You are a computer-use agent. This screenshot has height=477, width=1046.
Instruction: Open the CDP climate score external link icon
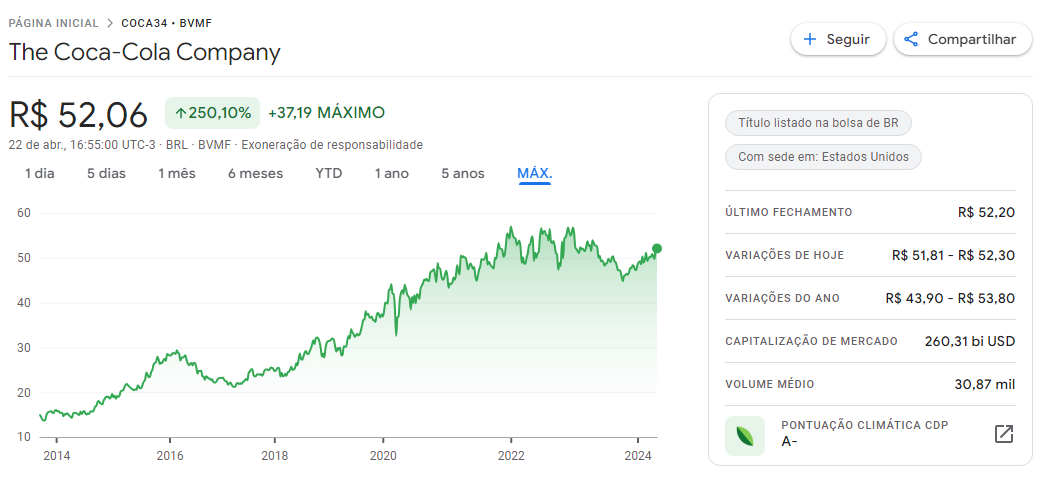click(x=1003, y=434)
